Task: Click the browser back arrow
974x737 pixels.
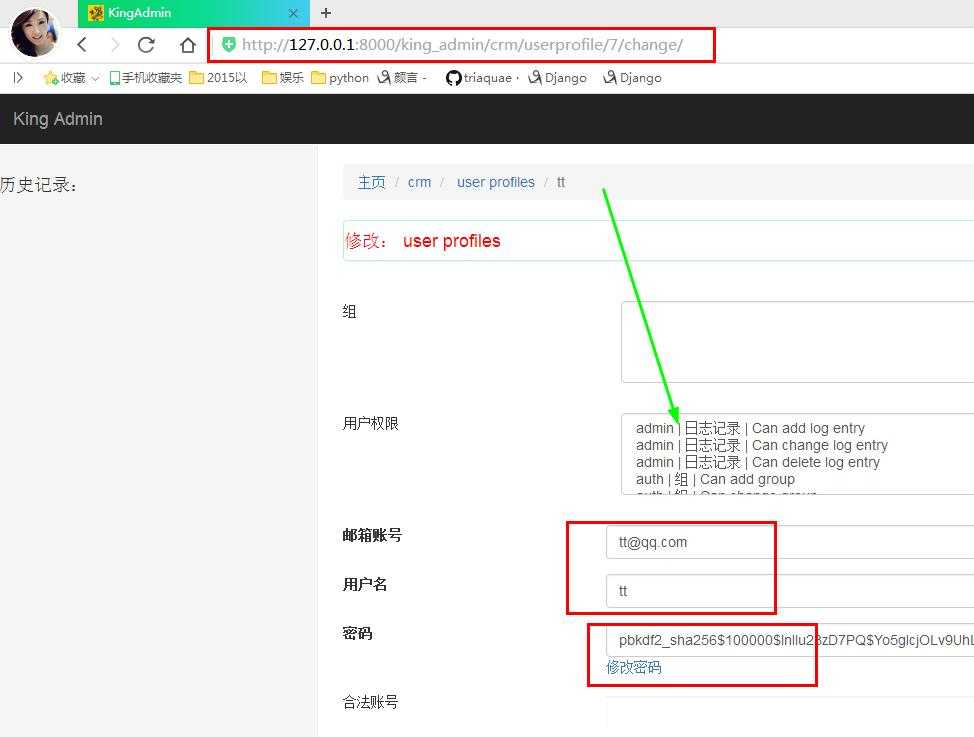Action: click(x=82, y=45)
